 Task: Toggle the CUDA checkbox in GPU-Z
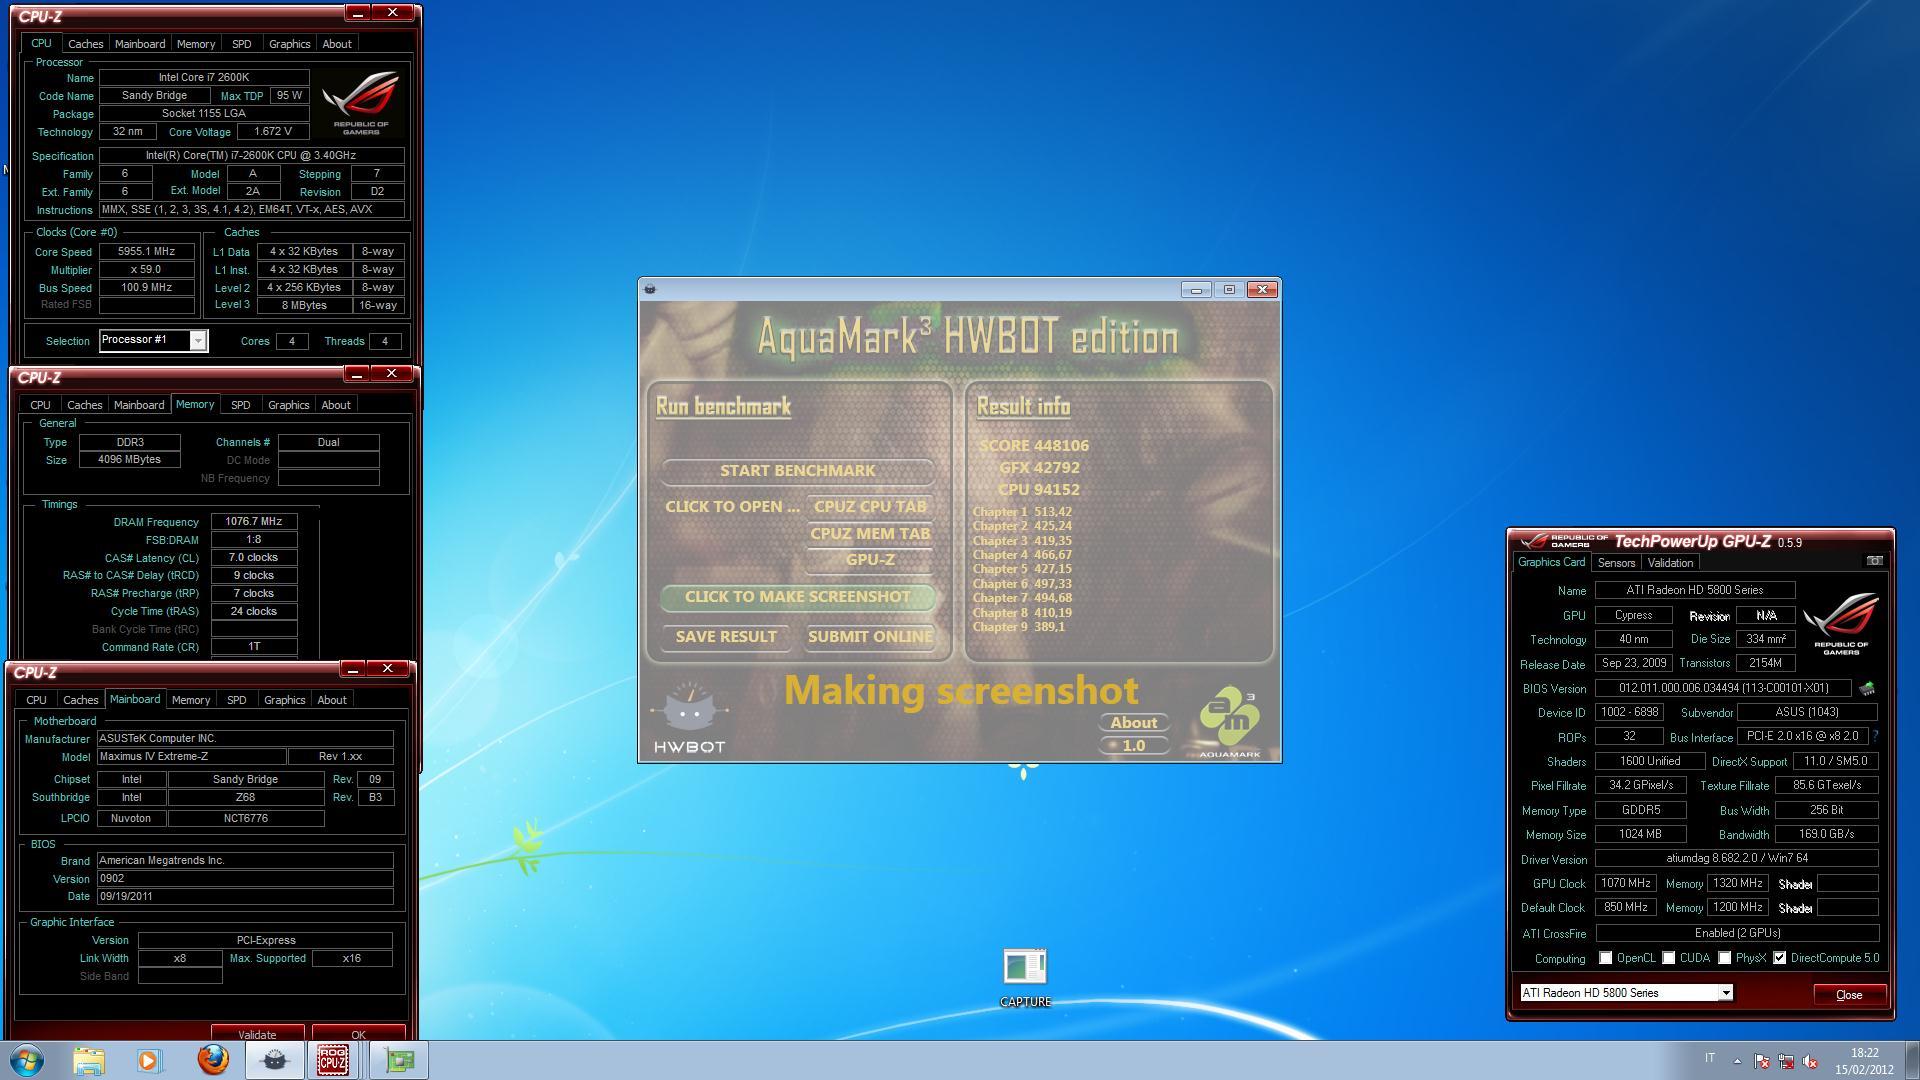1669,958
